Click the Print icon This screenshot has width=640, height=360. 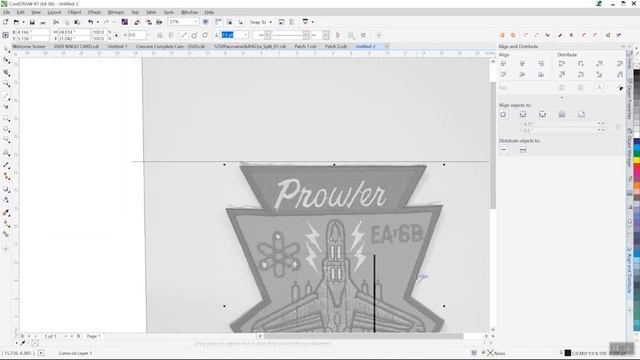click(42, 22)
